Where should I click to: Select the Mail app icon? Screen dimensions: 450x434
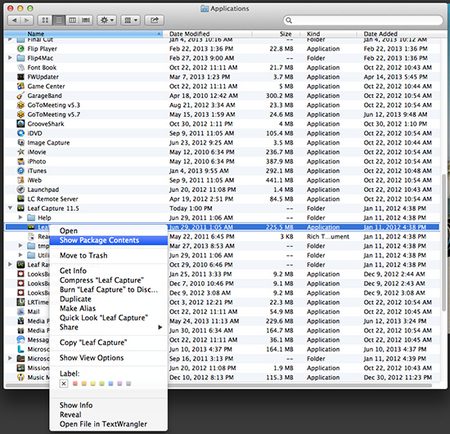click(21, 312)
